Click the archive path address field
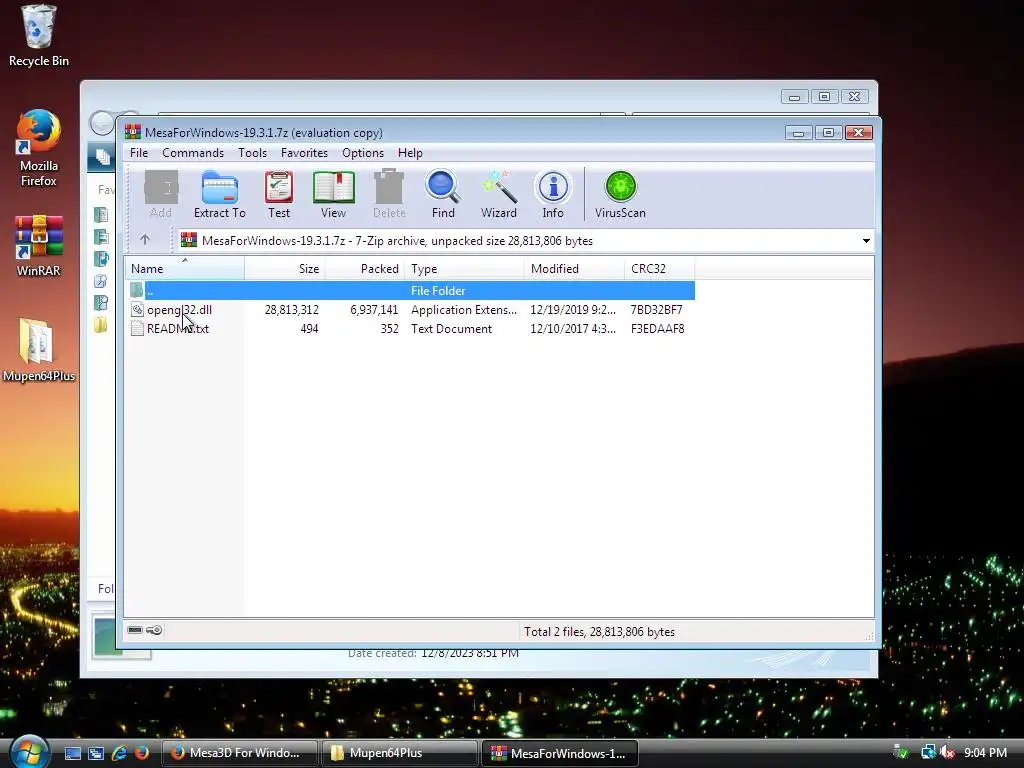This screenshot has width=1024, height=768. (526, 241)
